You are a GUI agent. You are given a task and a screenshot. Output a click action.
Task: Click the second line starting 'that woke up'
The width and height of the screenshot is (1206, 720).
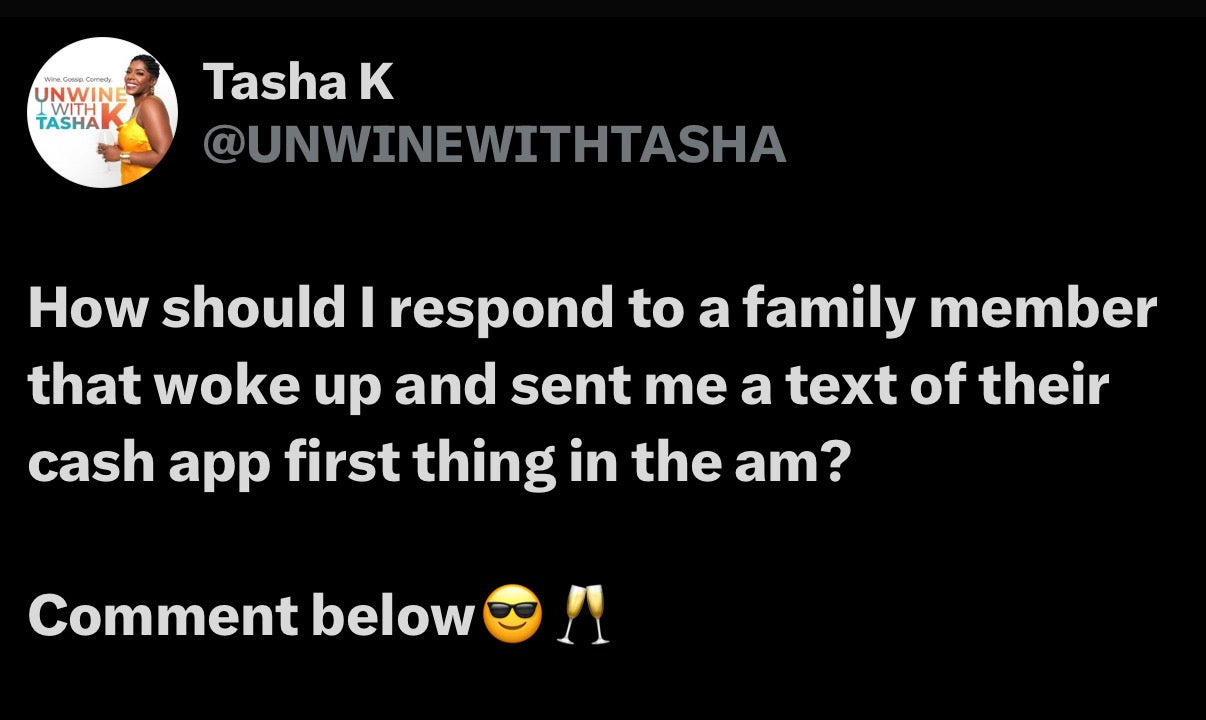click(569, 386)
